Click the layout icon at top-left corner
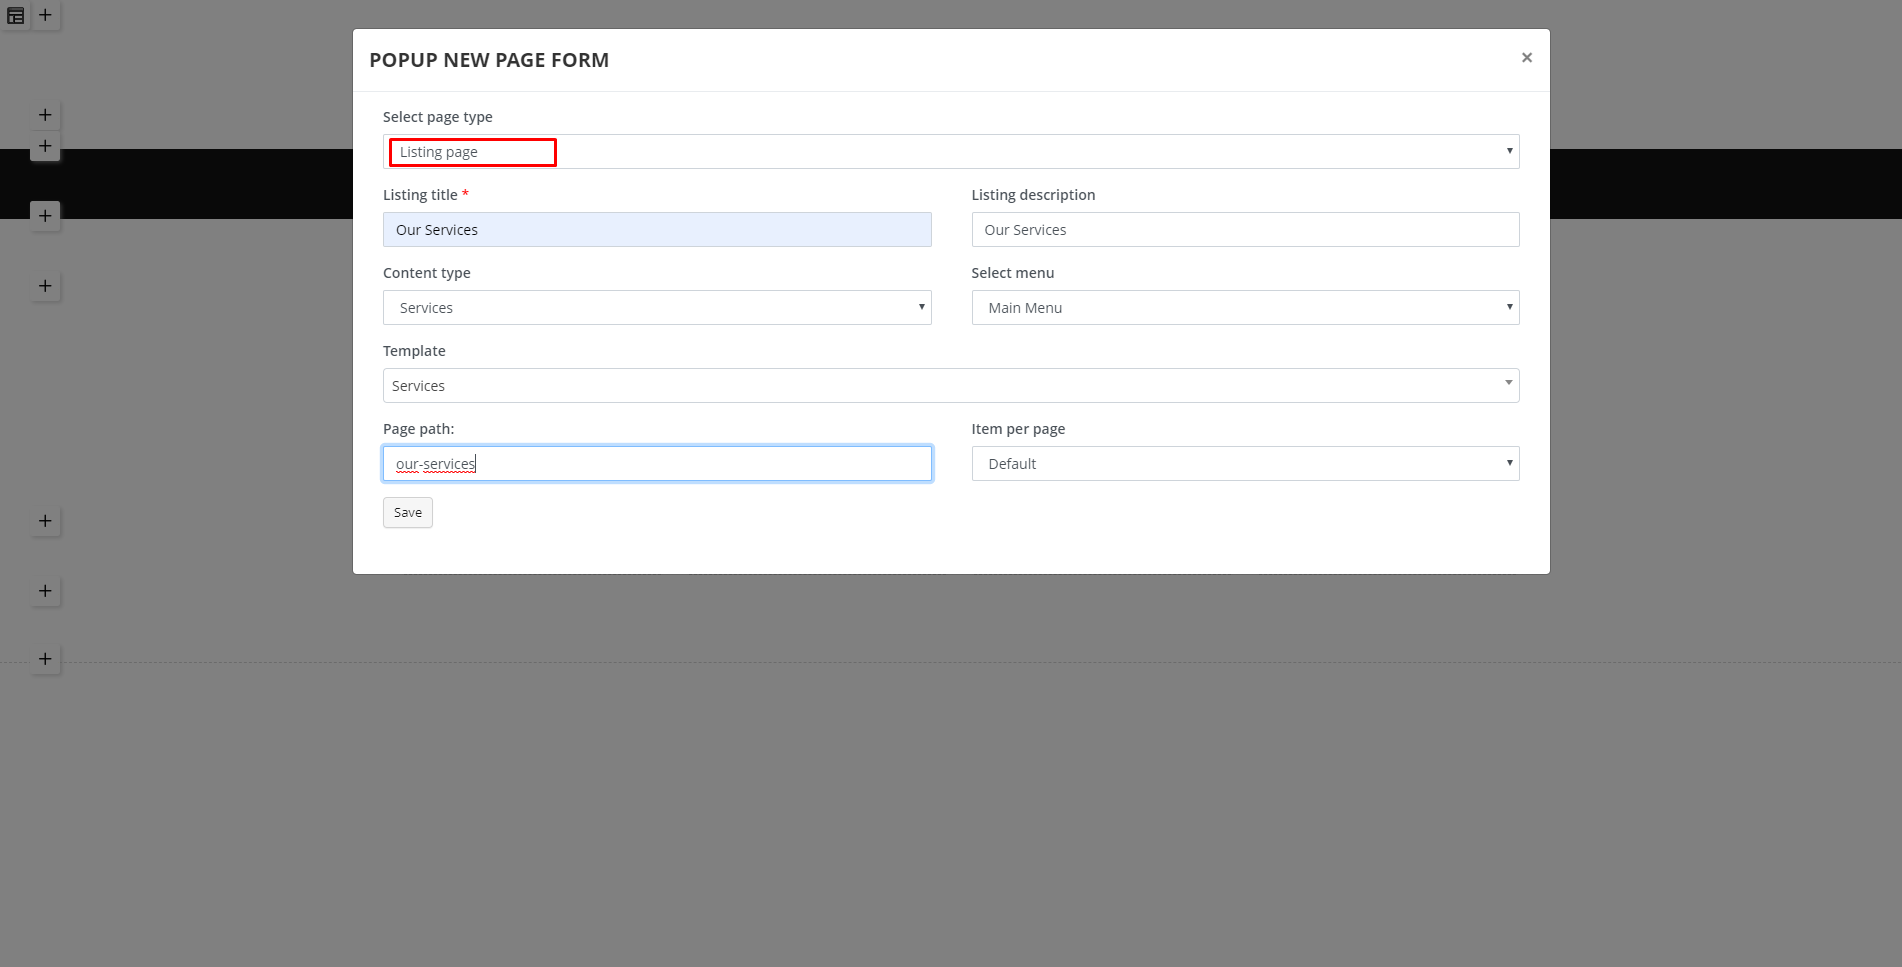The height and width of the screenshot is (967, 1902). (16, 15)
